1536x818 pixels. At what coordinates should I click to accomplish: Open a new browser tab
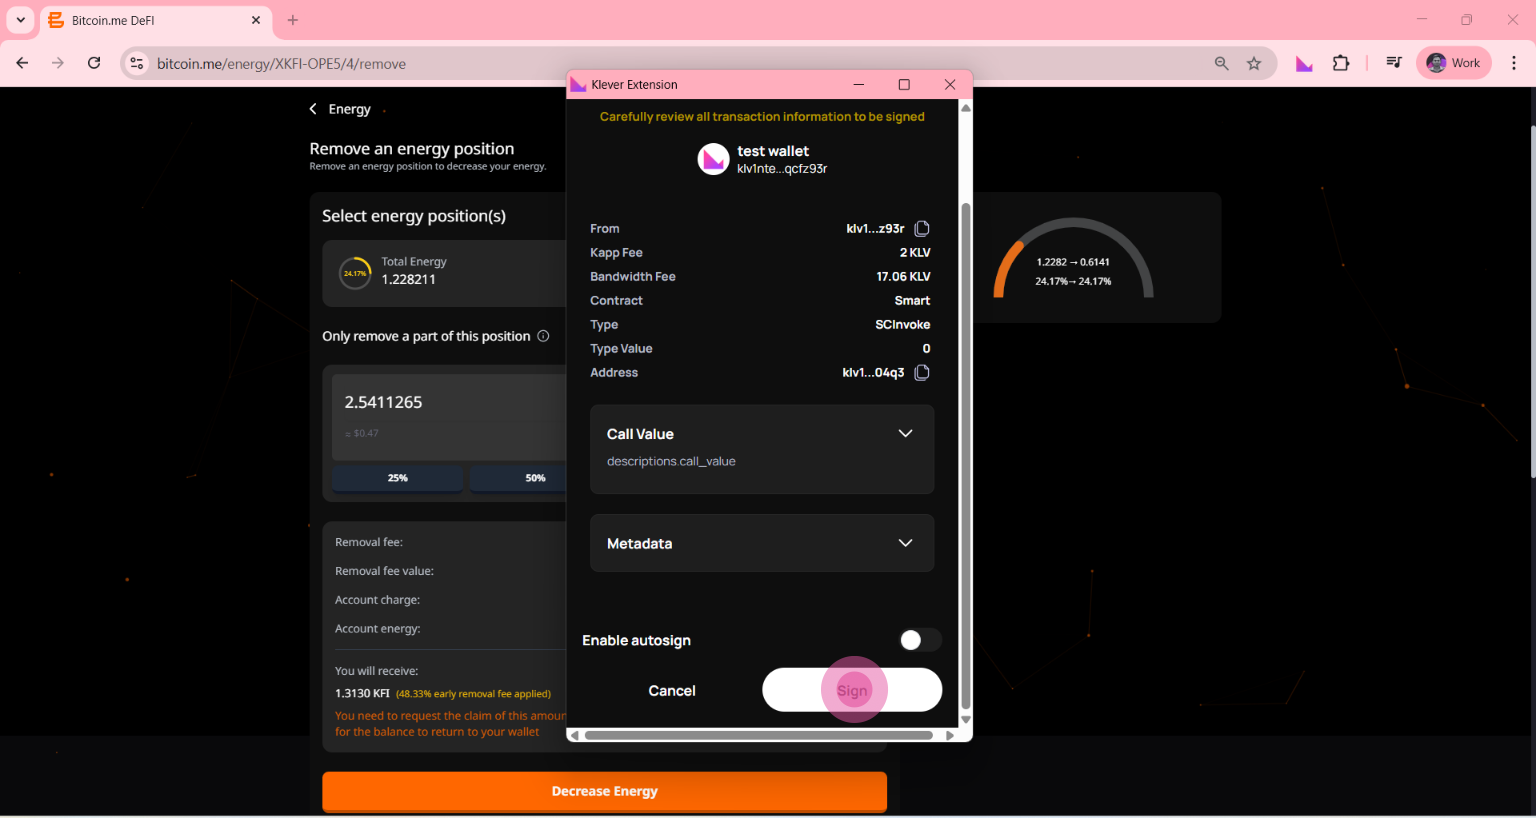(x=293, y=20)
